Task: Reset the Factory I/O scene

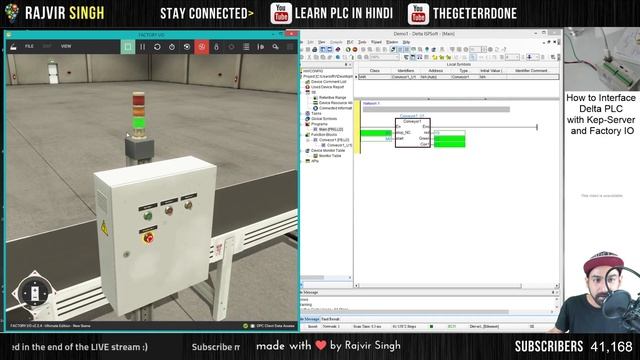Action: pyautogui.click(x=157, y=47)
